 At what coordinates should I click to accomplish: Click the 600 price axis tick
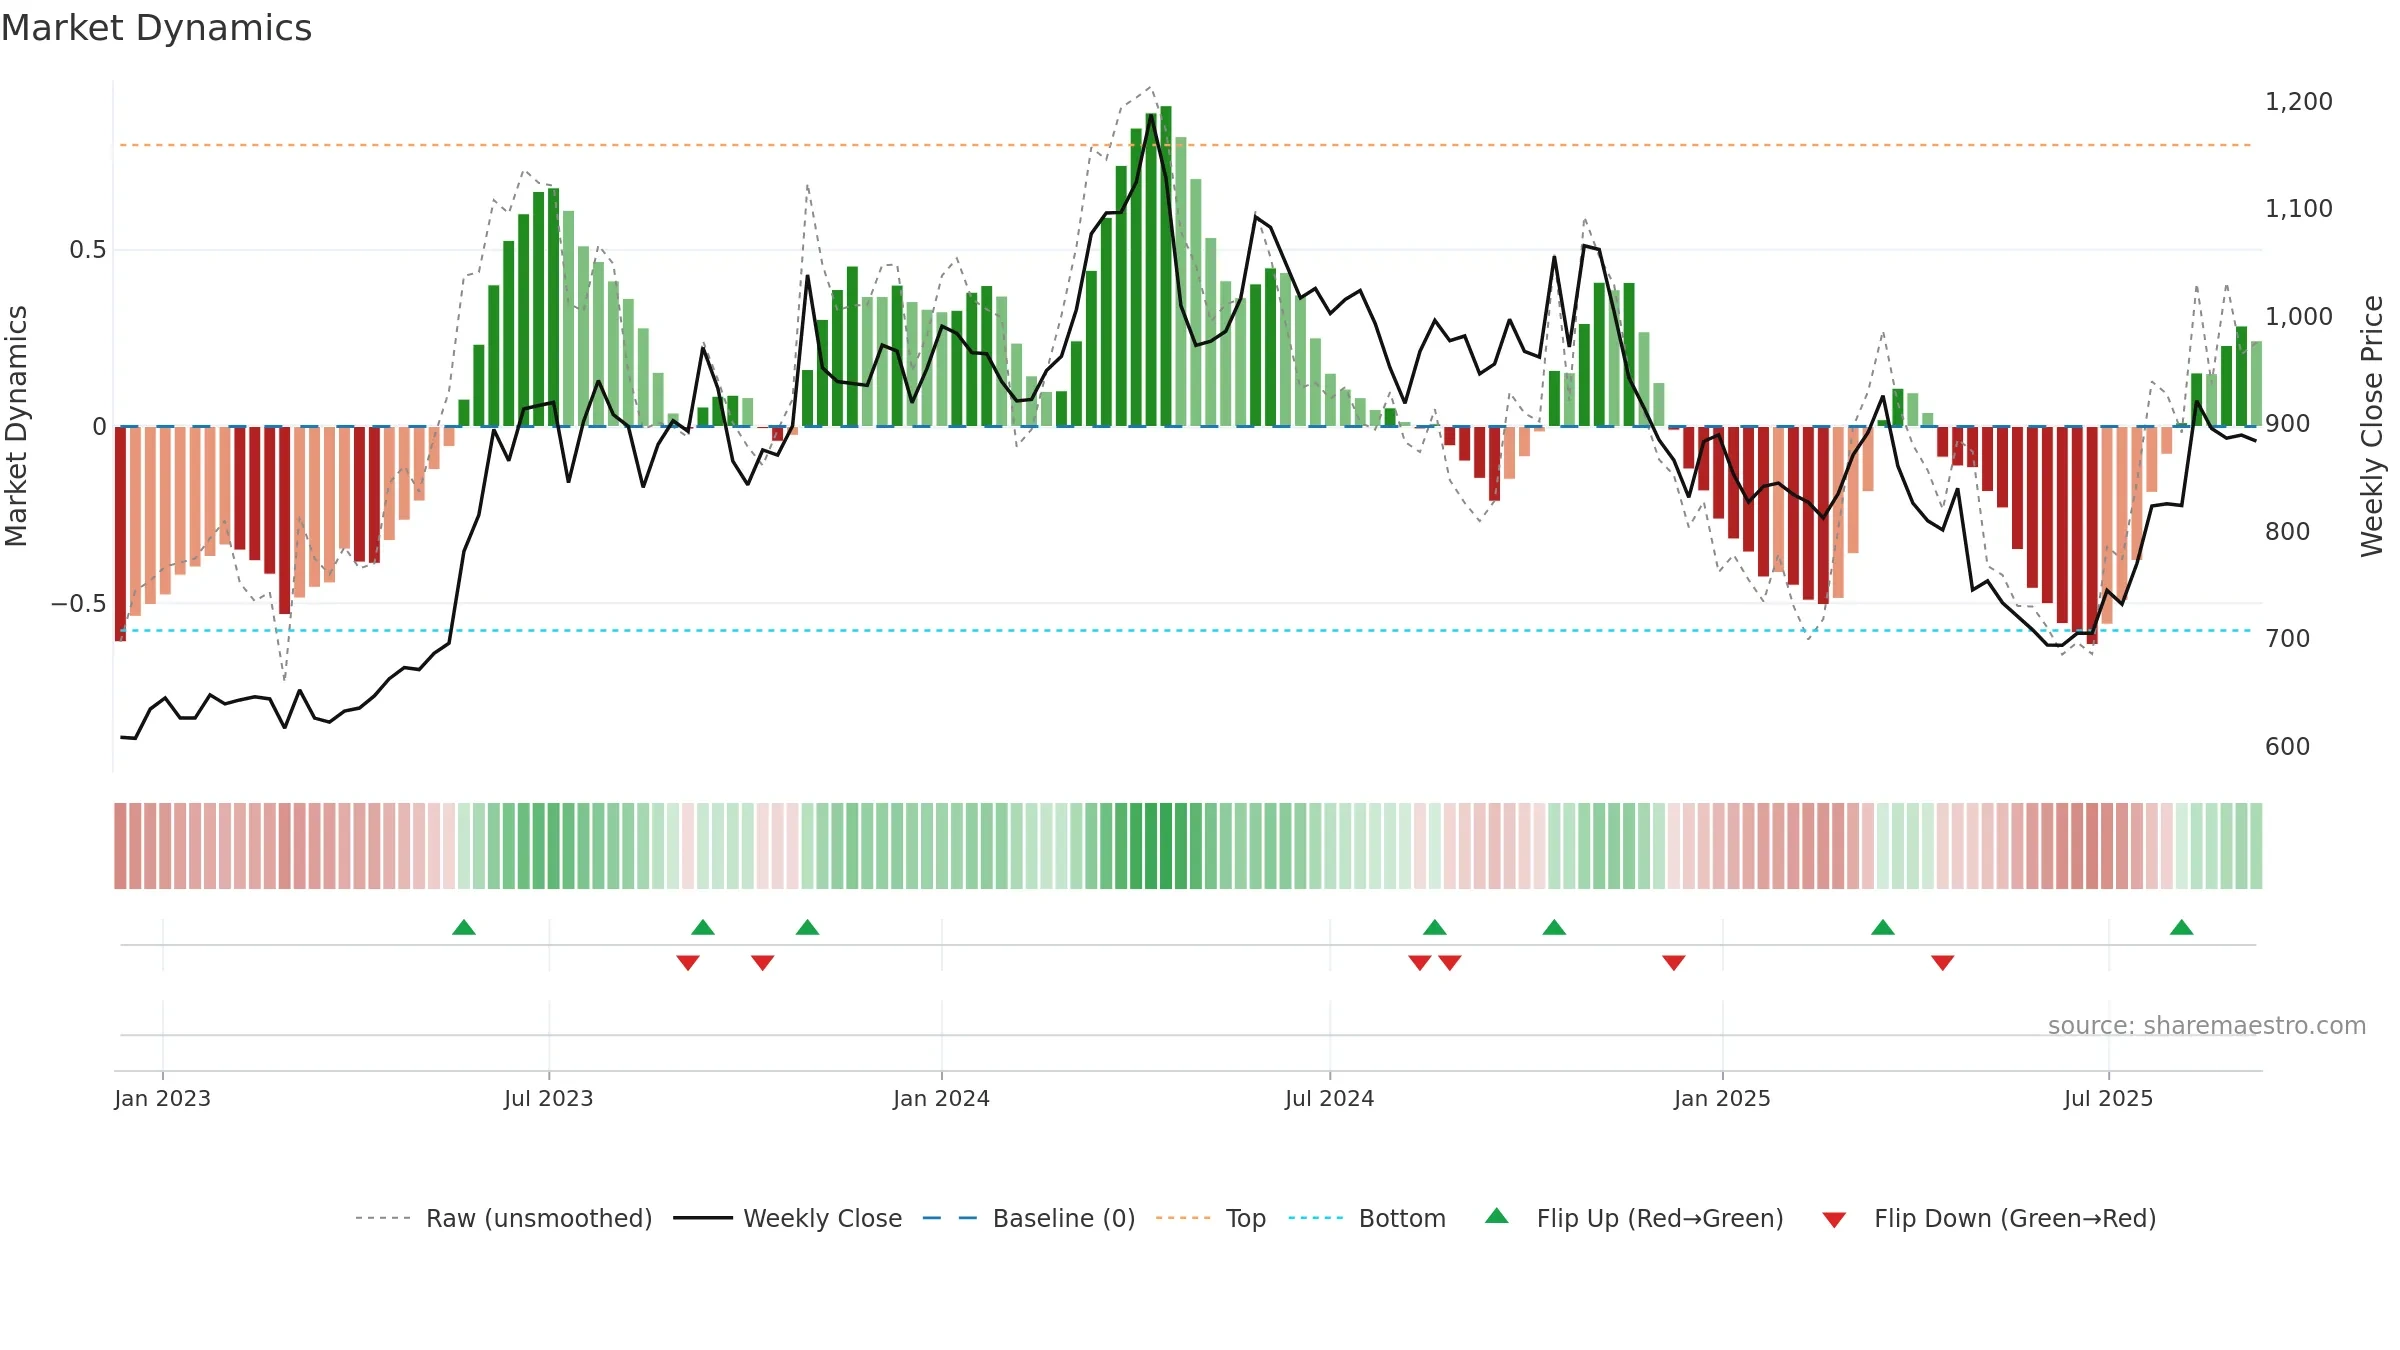pos(2288,746)
